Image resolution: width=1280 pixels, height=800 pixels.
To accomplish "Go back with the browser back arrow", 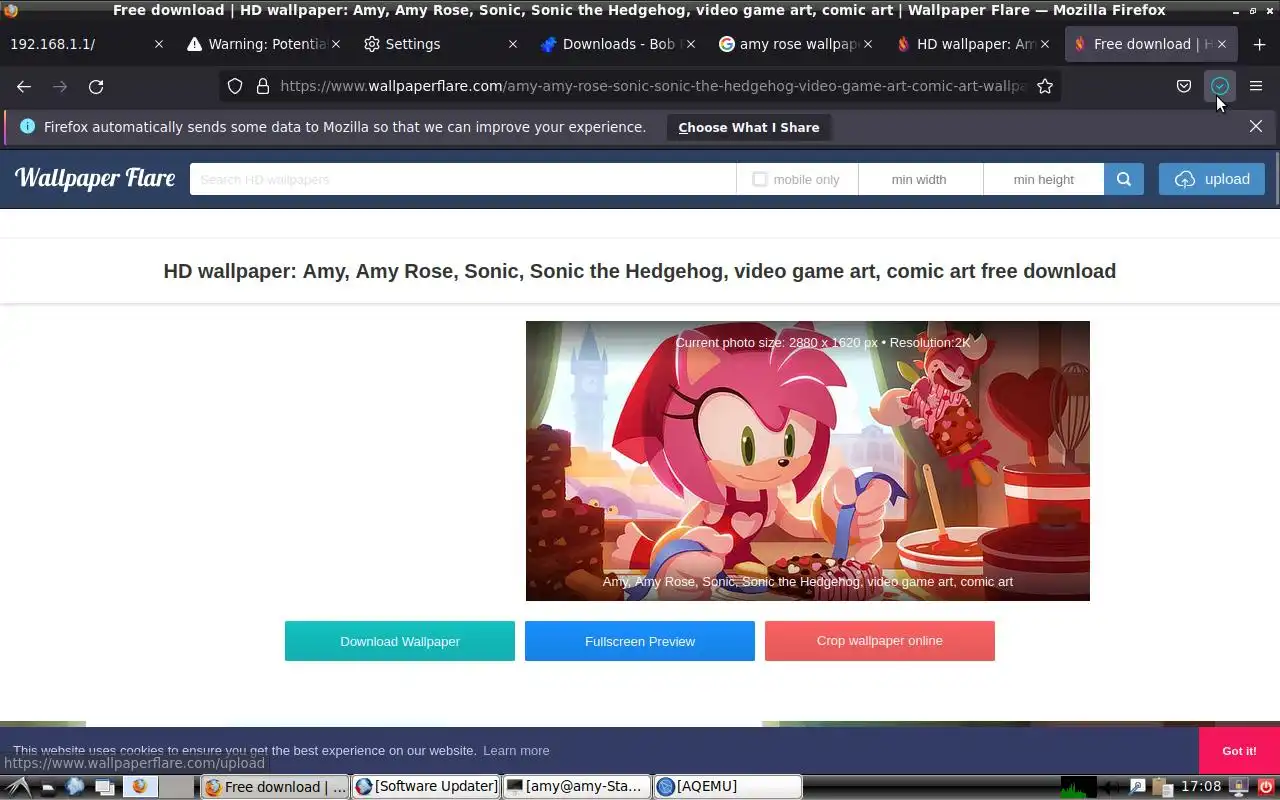I will click(x=24, y=86).
